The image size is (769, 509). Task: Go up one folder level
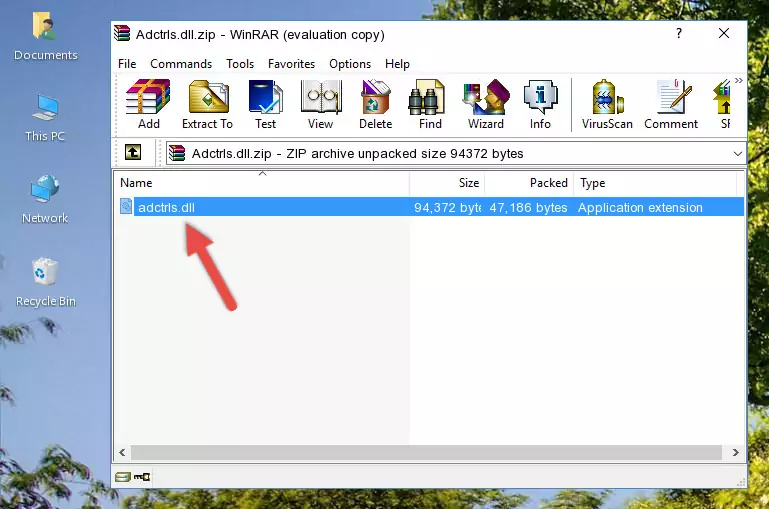click(x=133, y=153)
